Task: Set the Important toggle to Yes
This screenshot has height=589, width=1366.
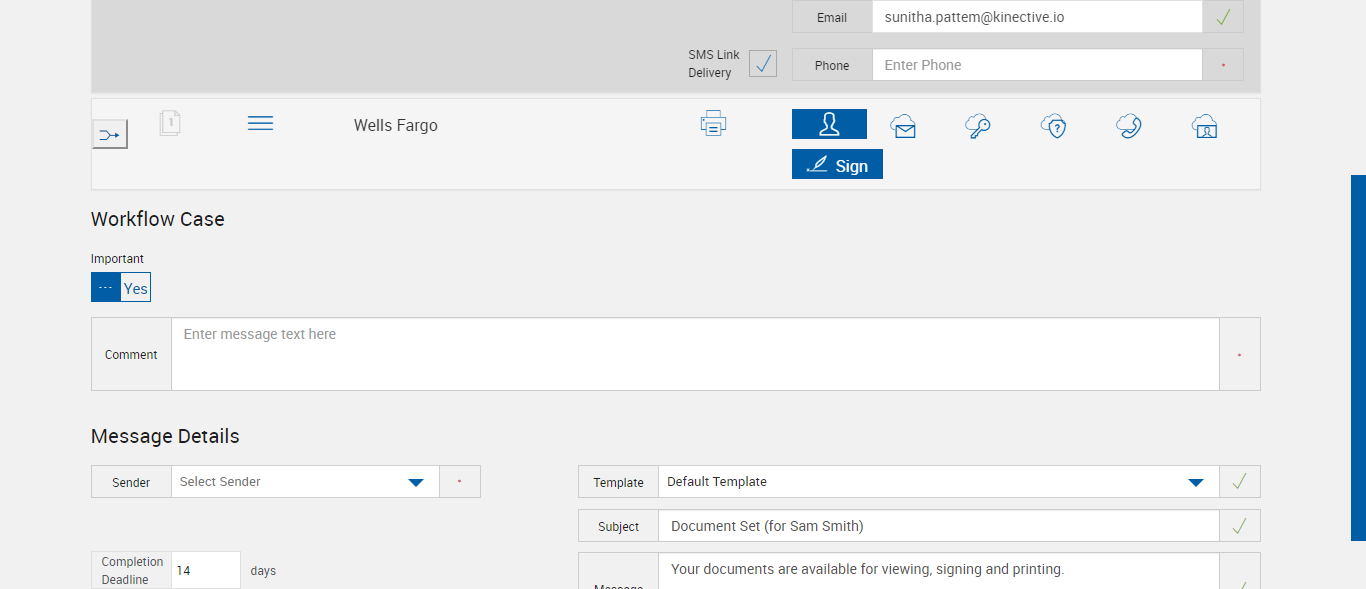Action: click(x=136, y=288)
